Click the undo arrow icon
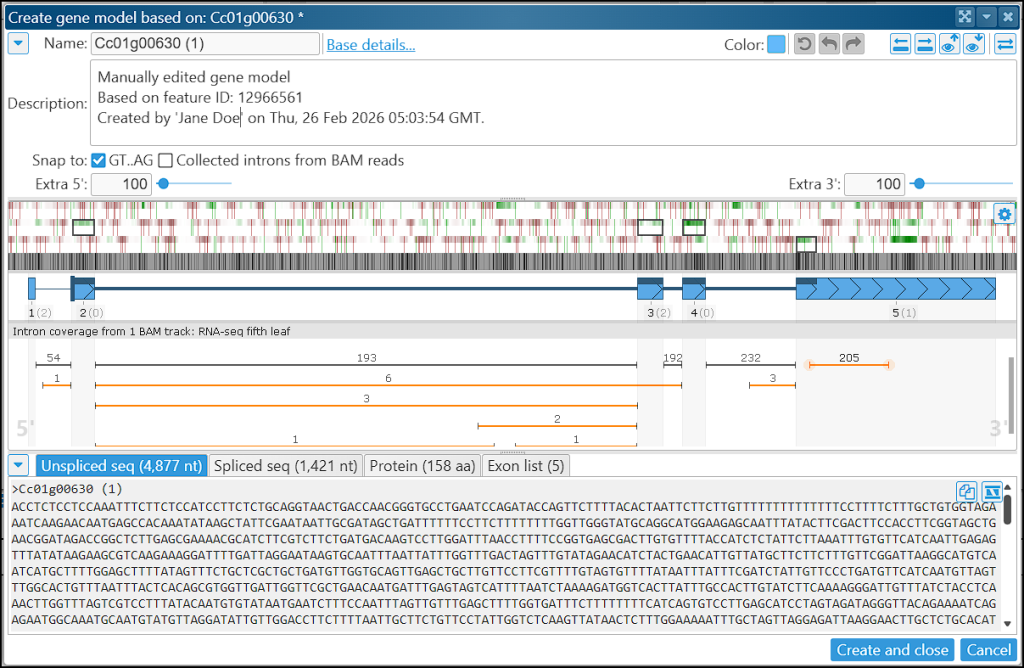 point(829,44)
